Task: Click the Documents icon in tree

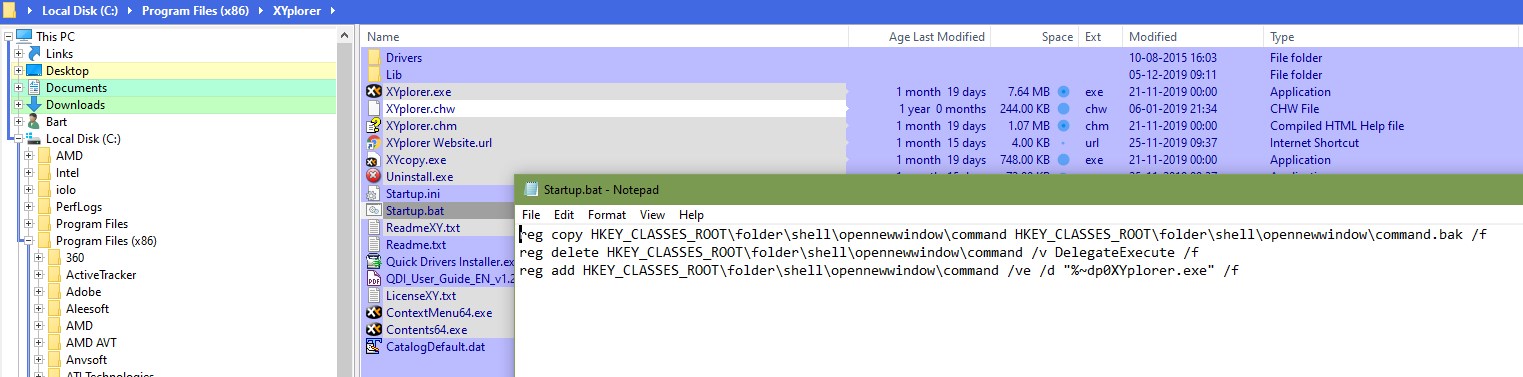Action: point(34,87)
